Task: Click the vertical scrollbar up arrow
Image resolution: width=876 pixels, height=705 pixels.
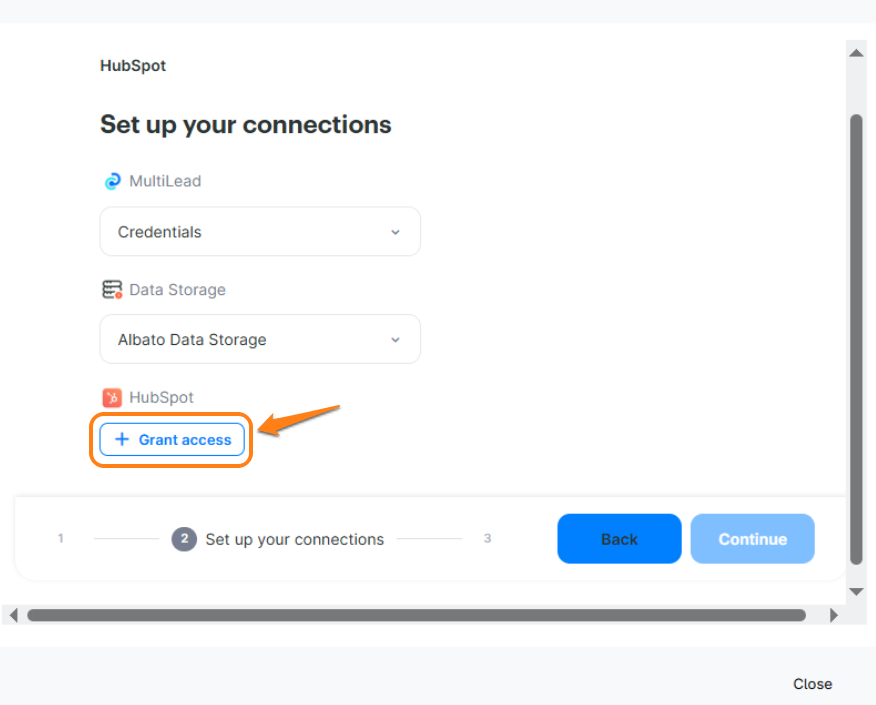Action: coord(856,51)
